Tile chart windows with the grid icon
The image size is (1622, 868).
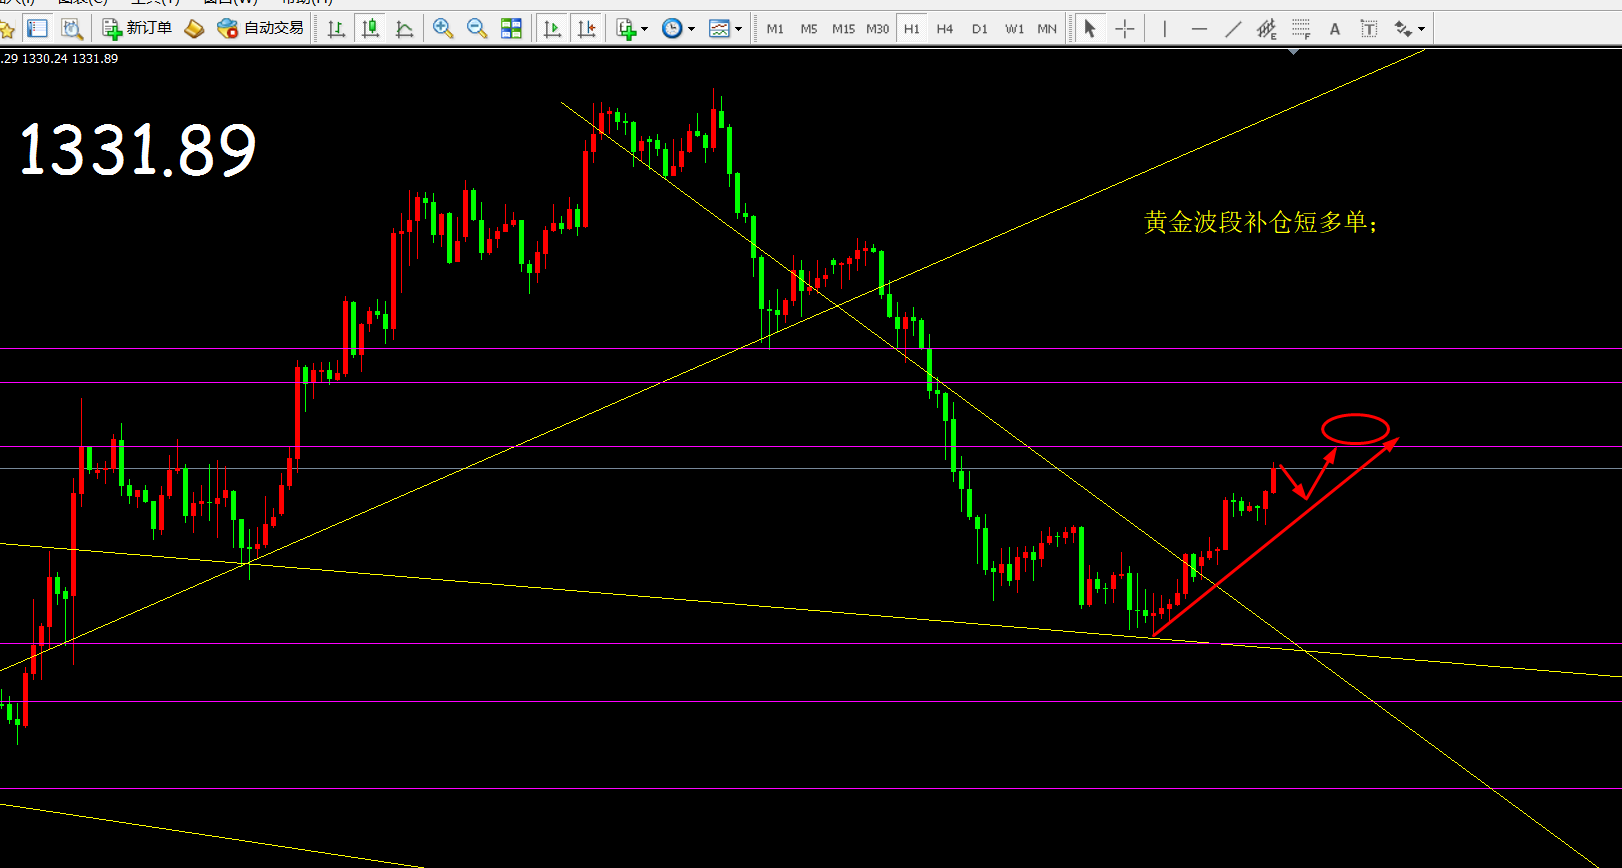(x=511, y=28)
